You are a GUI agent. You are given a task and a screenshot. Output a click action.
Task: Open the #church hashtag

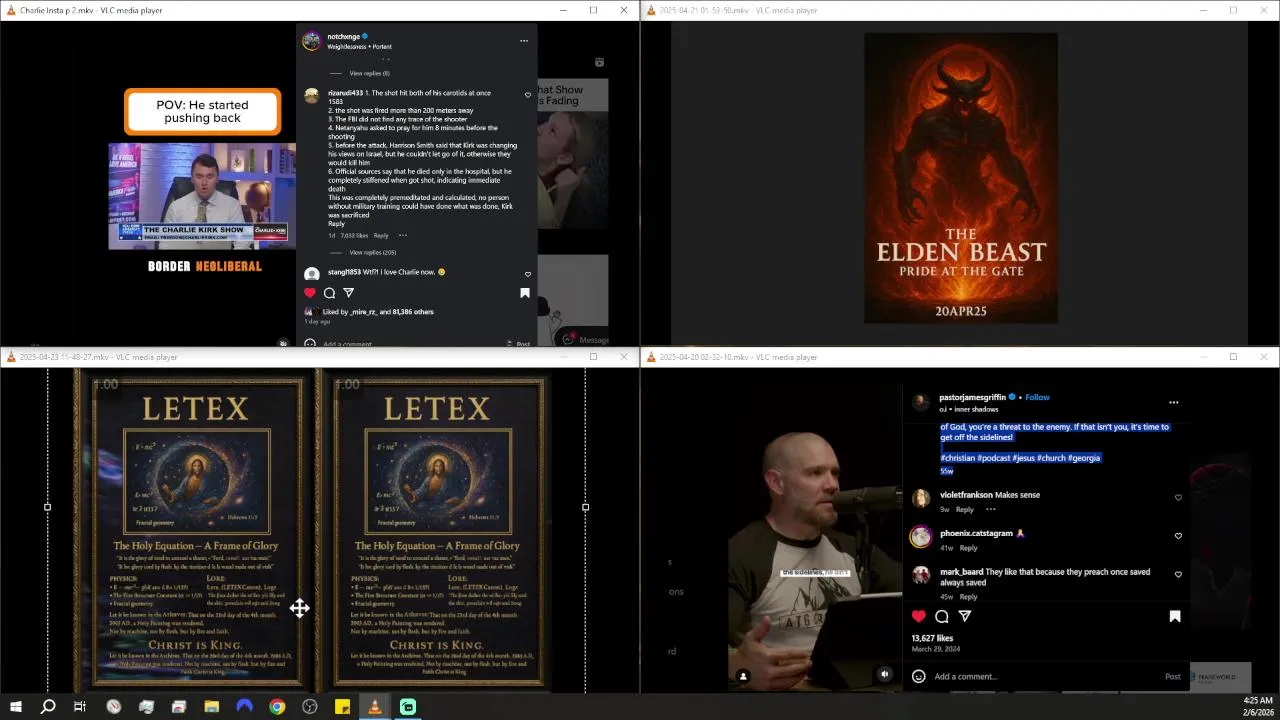tap(1051, 458)
